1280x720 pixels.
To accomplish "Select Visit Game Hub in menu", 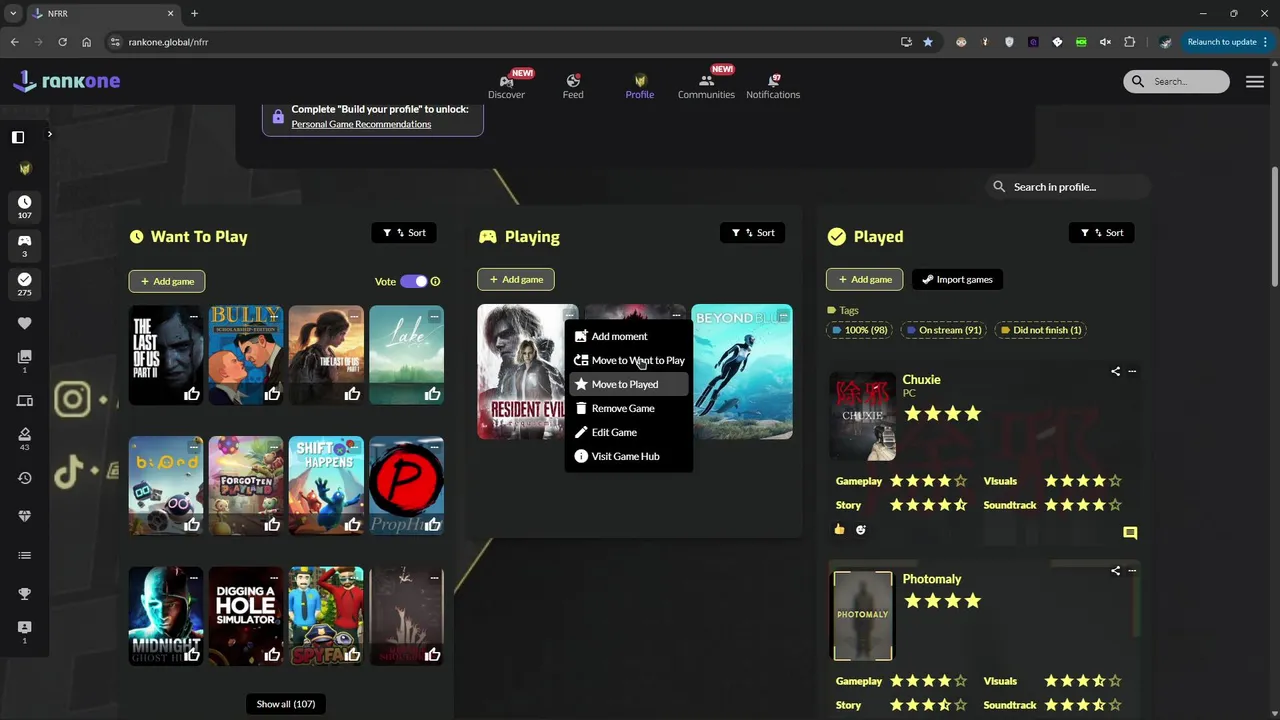I will [629, 456].
